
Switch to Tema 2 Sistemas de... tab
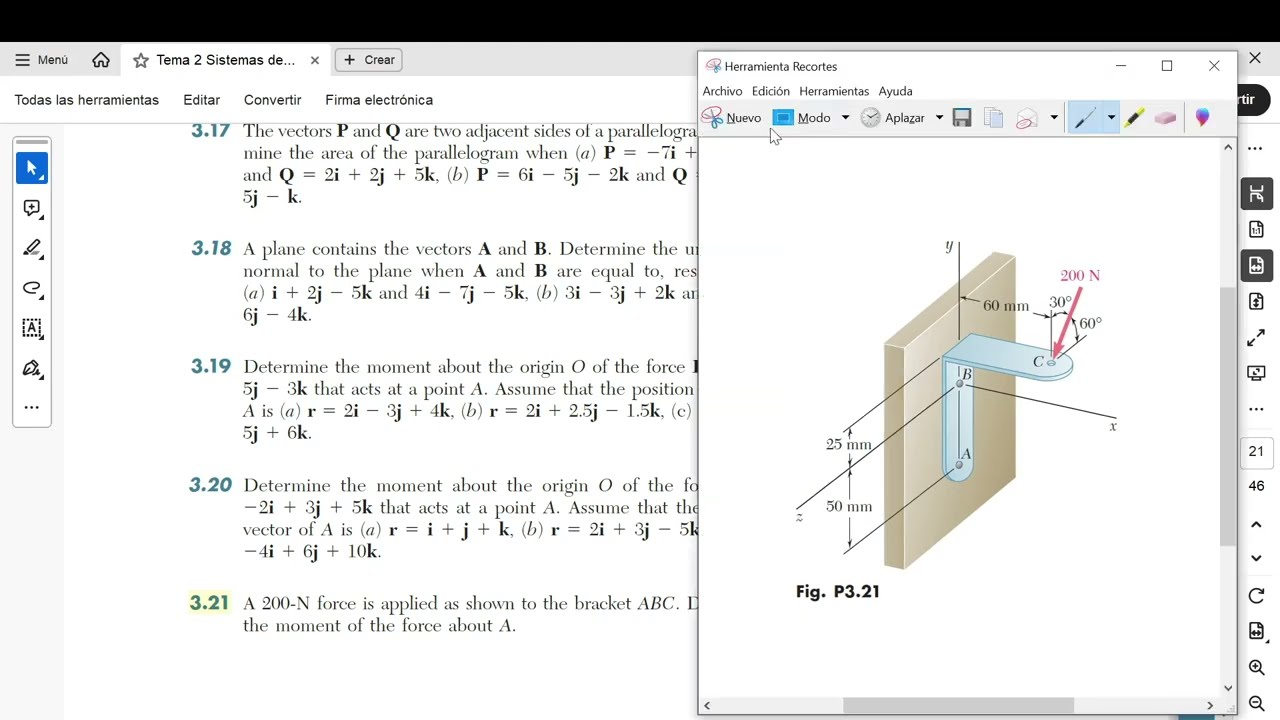click(x=226, y=60)
